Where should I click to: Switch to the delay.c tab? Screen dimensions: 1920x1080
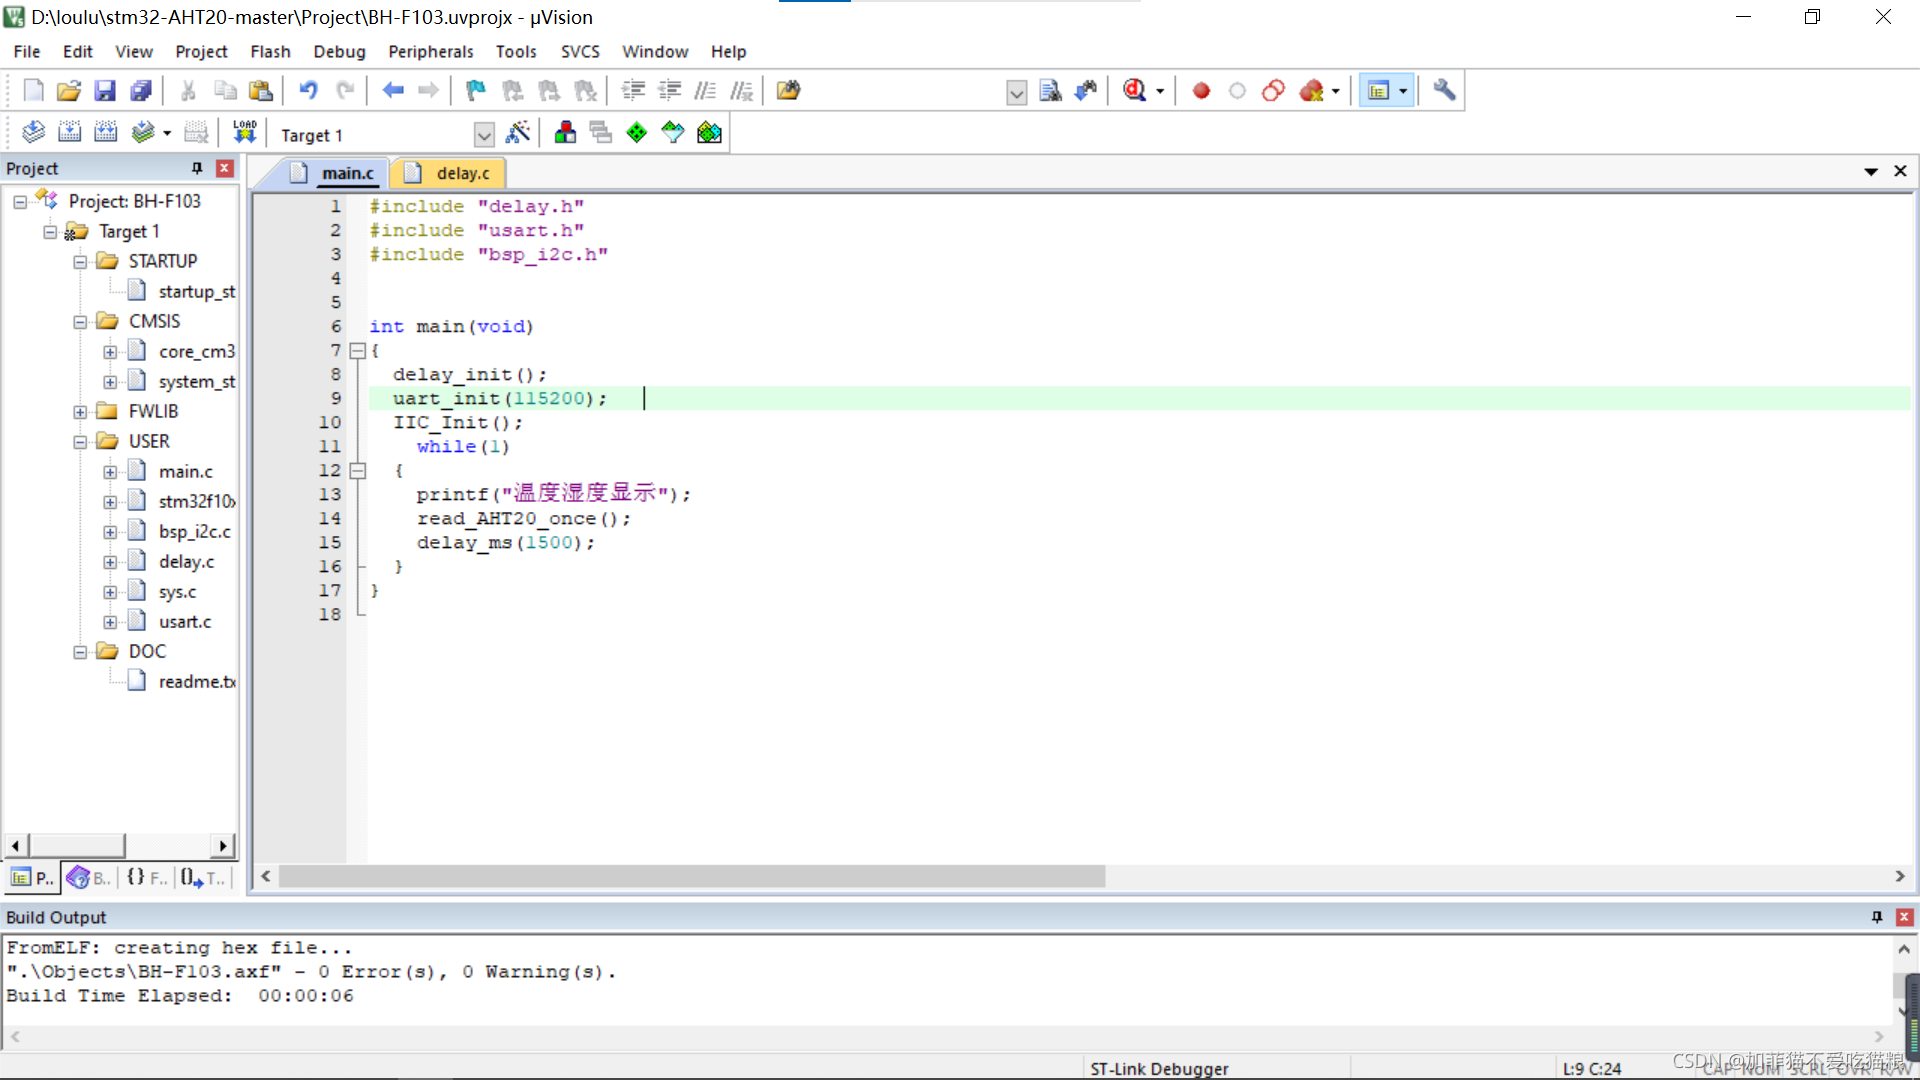[462, 173]
